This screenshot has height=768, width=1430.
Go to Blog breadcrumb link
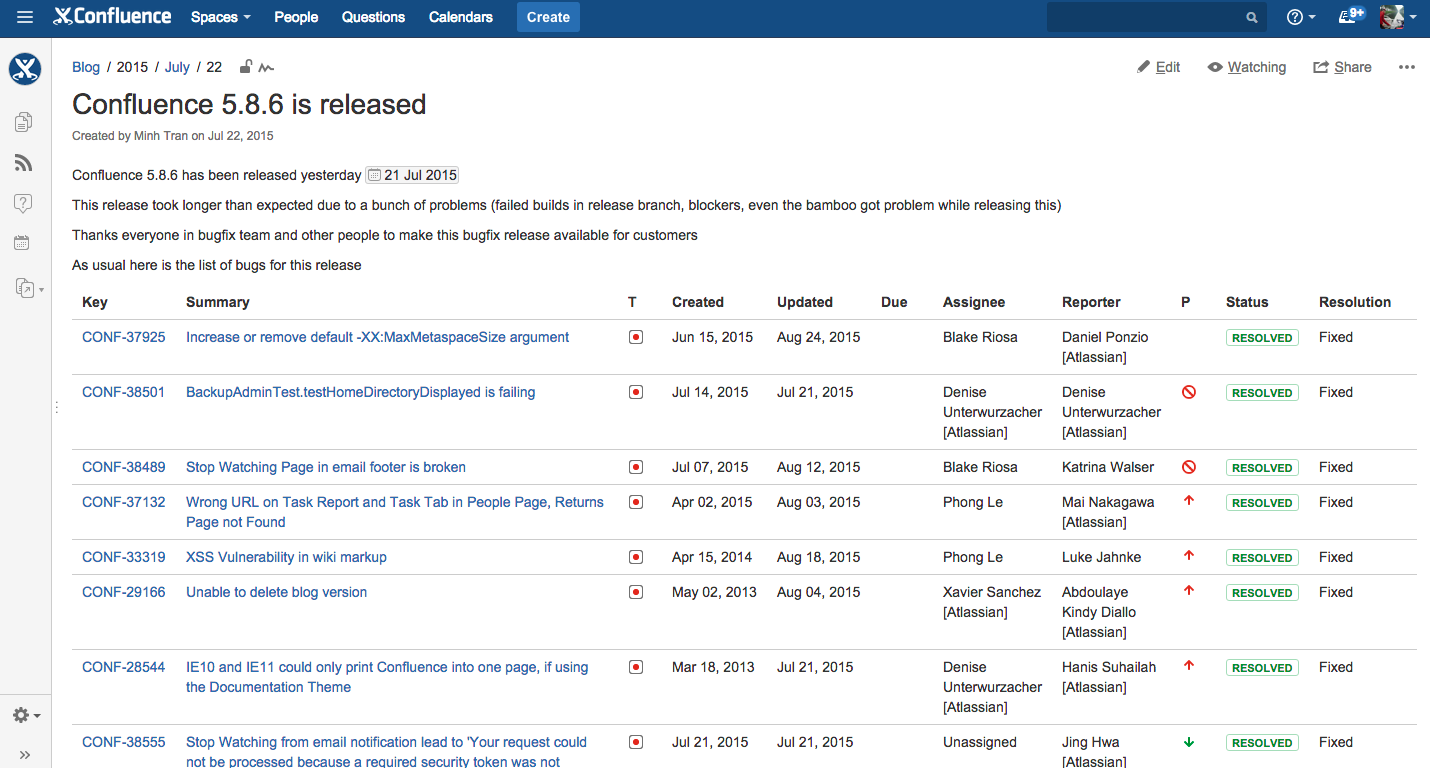[86, 67]
